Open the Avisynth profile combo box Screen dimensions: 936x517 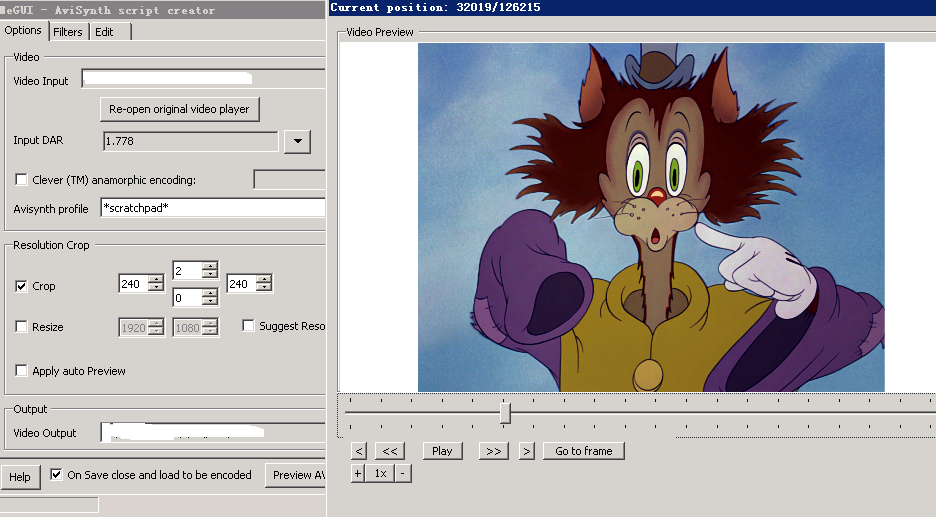pyautogui.click(x=213, y=208)
